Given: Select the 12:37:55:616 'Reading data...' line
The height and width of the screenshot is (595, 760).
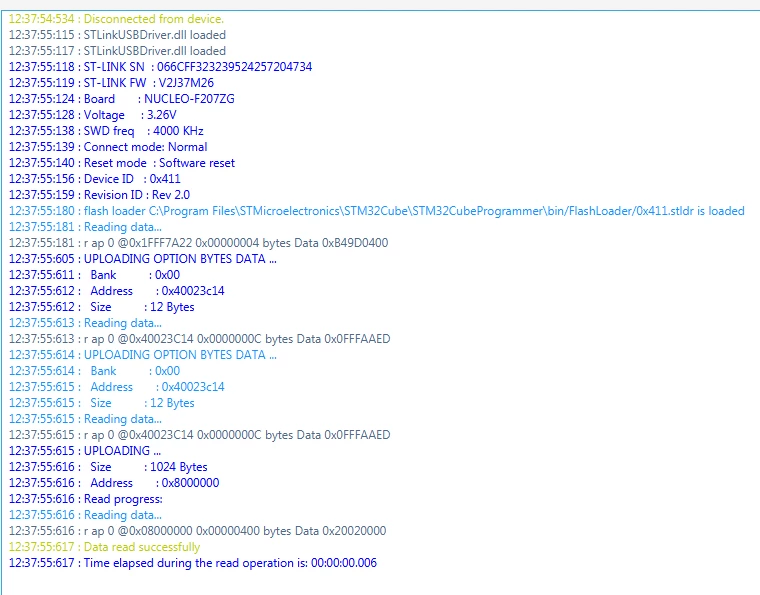Looking at the screenshot, I should coord(85,515).
